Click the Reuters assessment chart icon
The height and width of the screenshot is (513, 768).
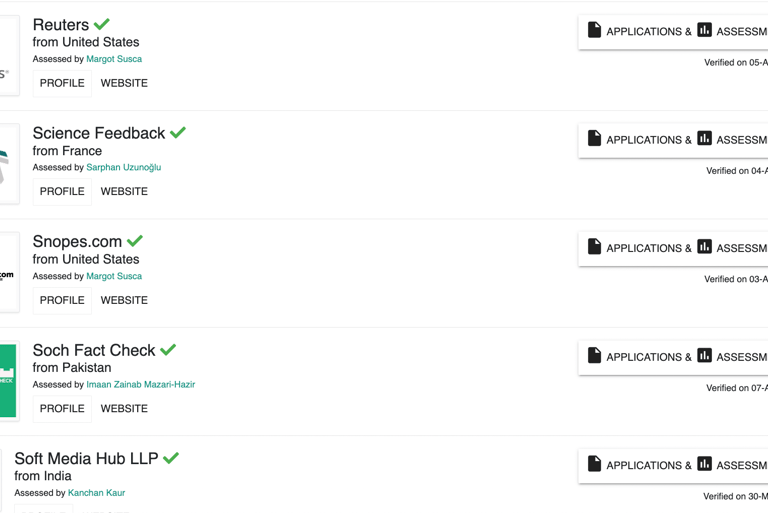click(x=704, y=30)
